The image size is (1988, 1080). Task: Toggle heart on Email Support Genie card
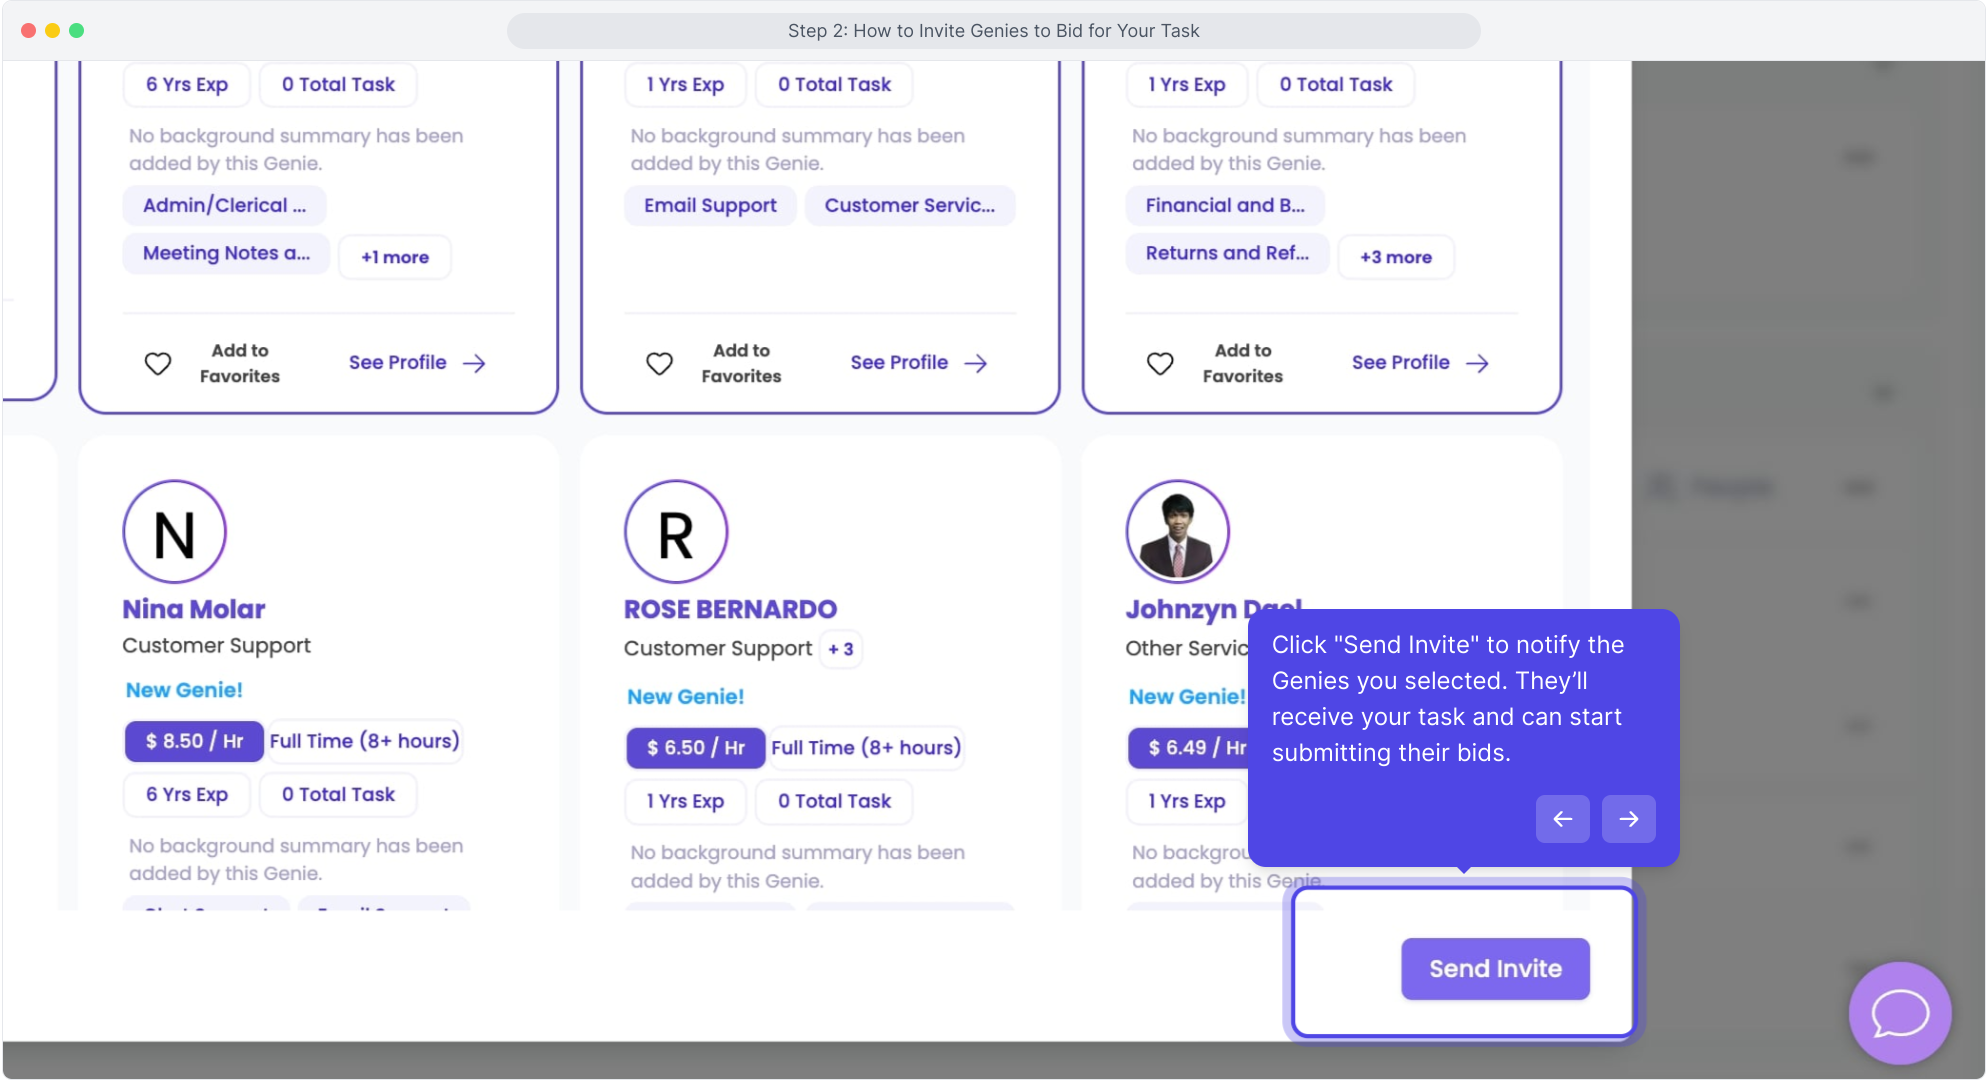(x=659, y=363)
